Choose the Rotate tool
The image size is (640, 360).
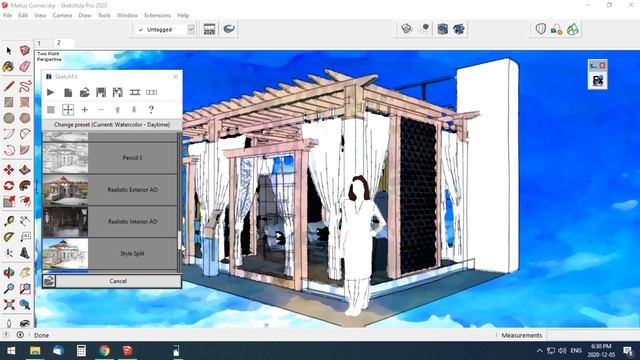9,185
